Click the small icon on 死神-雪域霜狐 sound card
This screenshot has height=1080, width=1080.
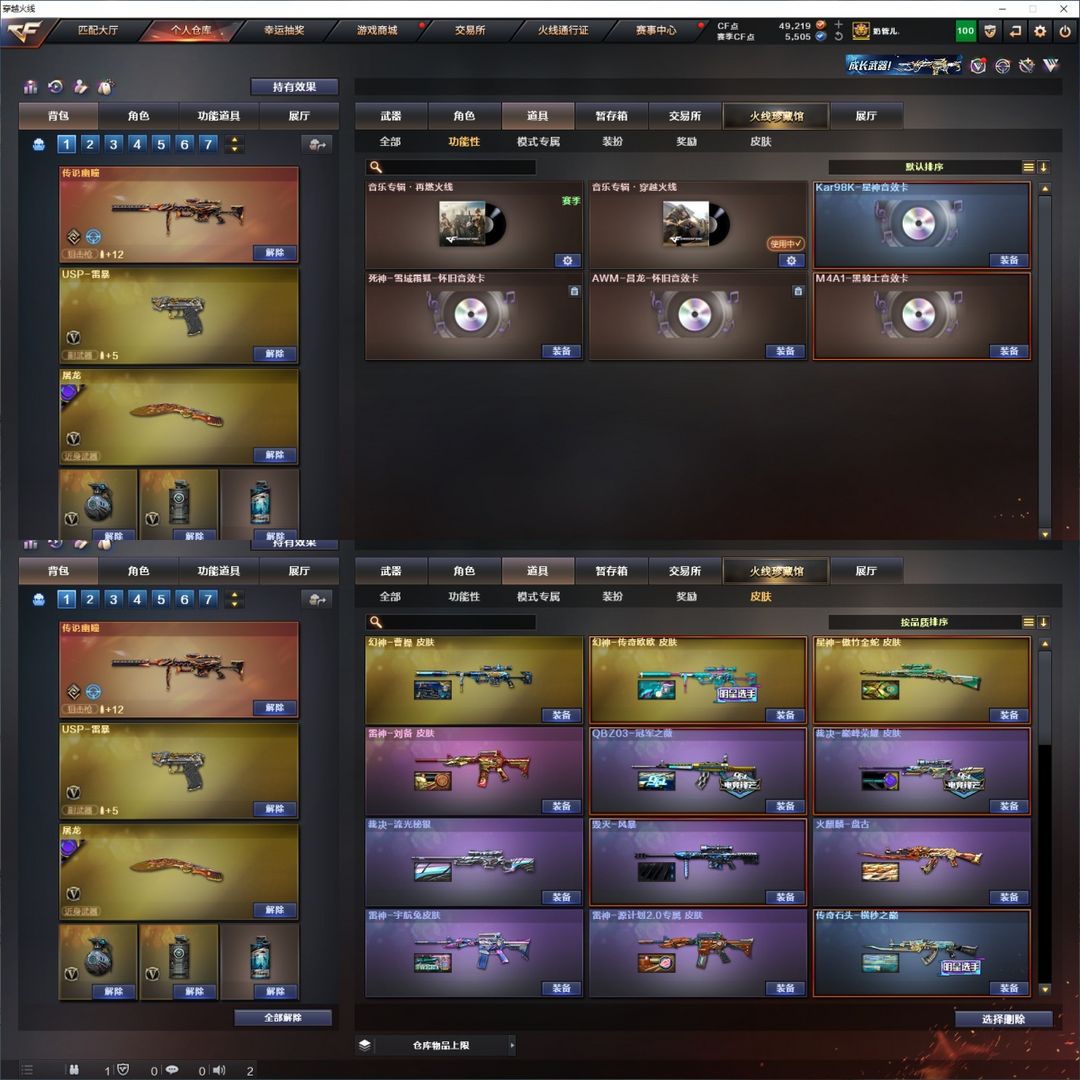pos(574,291)
